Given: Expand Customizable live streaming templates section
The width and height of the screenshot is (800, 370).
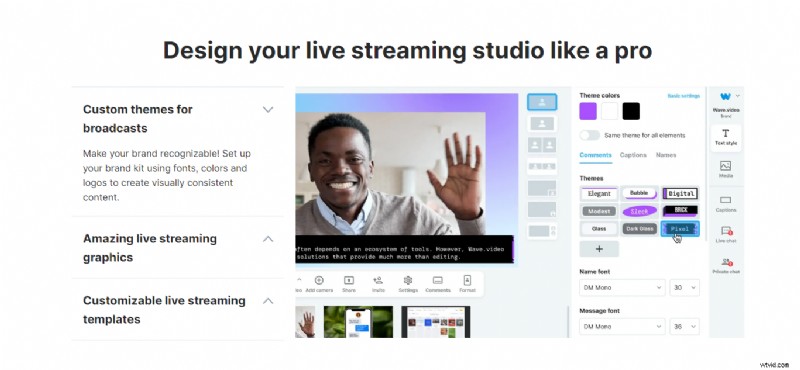Looking at the screenshot, I should pos(268,301).
